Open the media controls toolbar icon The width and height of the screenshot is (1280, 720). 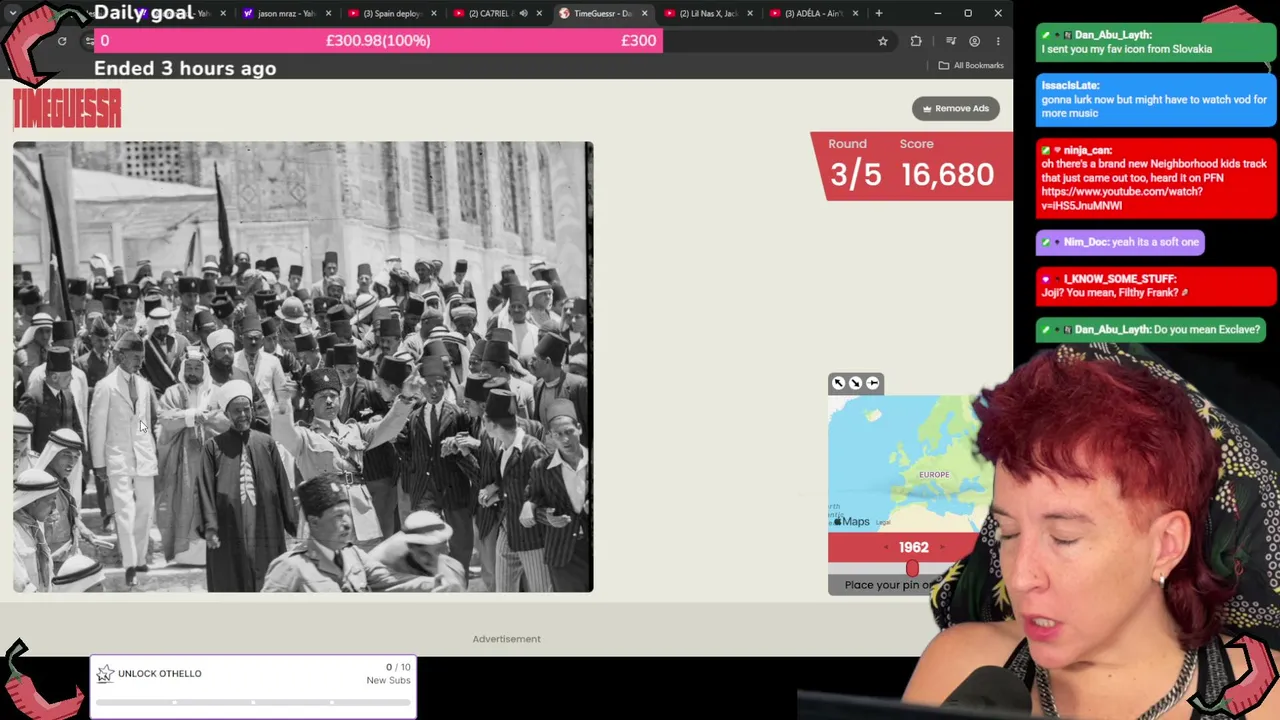click(951, 41)
